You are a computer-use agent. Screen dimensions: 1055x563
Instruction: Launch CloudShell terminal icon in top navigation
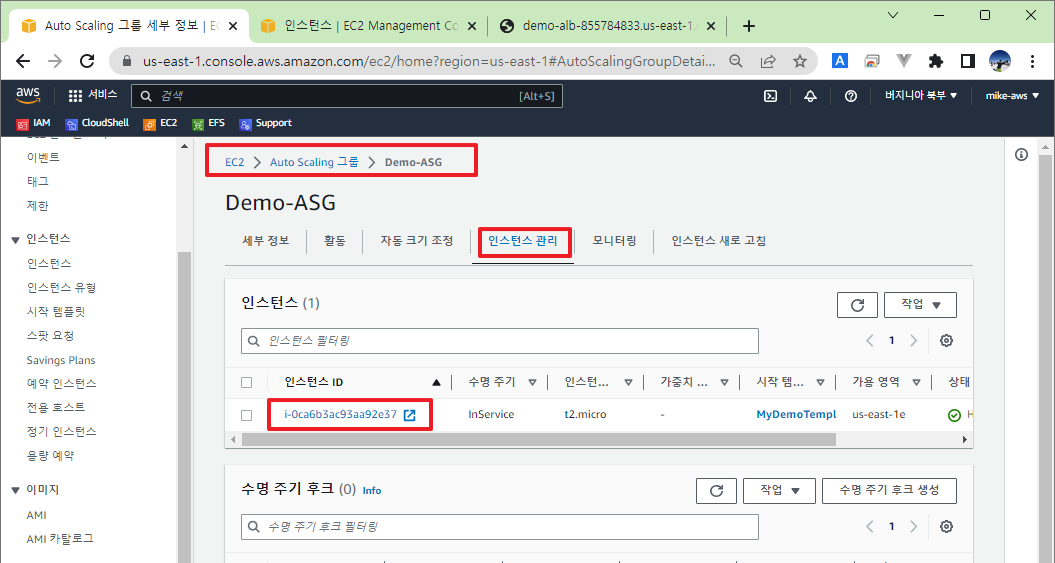pos(770,96)
